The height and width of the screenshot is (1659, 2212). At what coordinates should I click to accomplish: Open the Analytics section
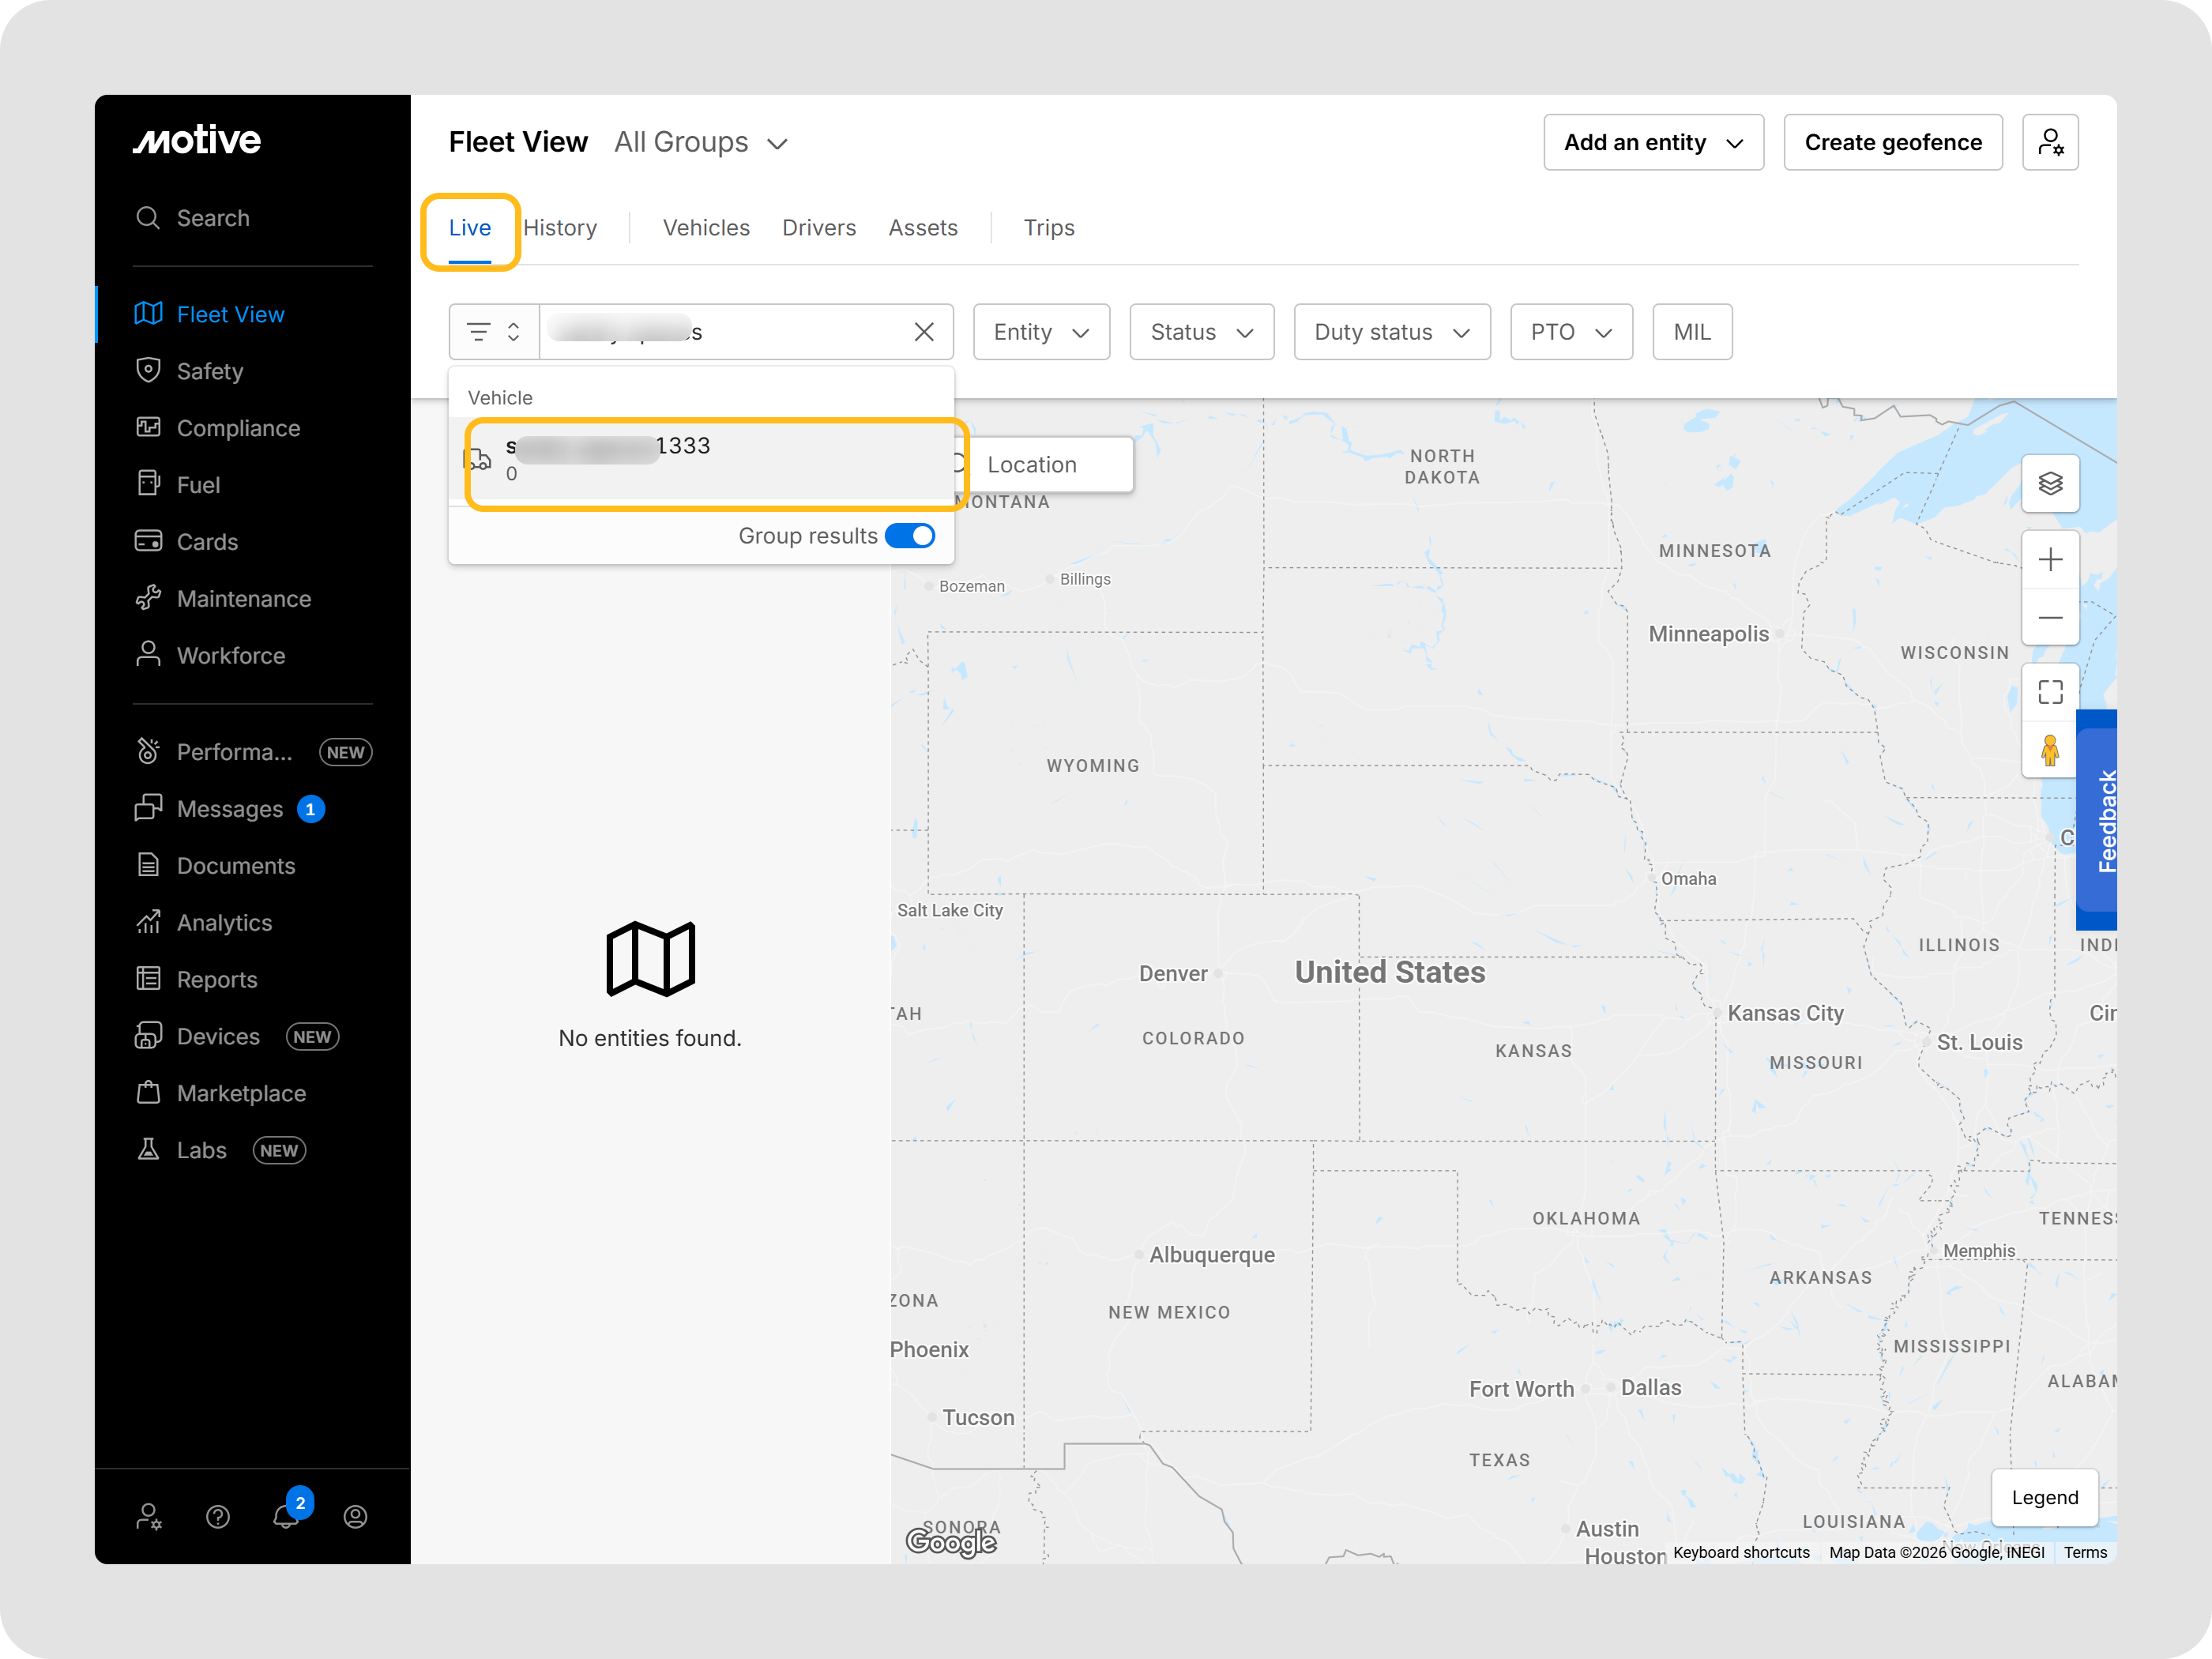pyautogui.click(x=204, y=923)
